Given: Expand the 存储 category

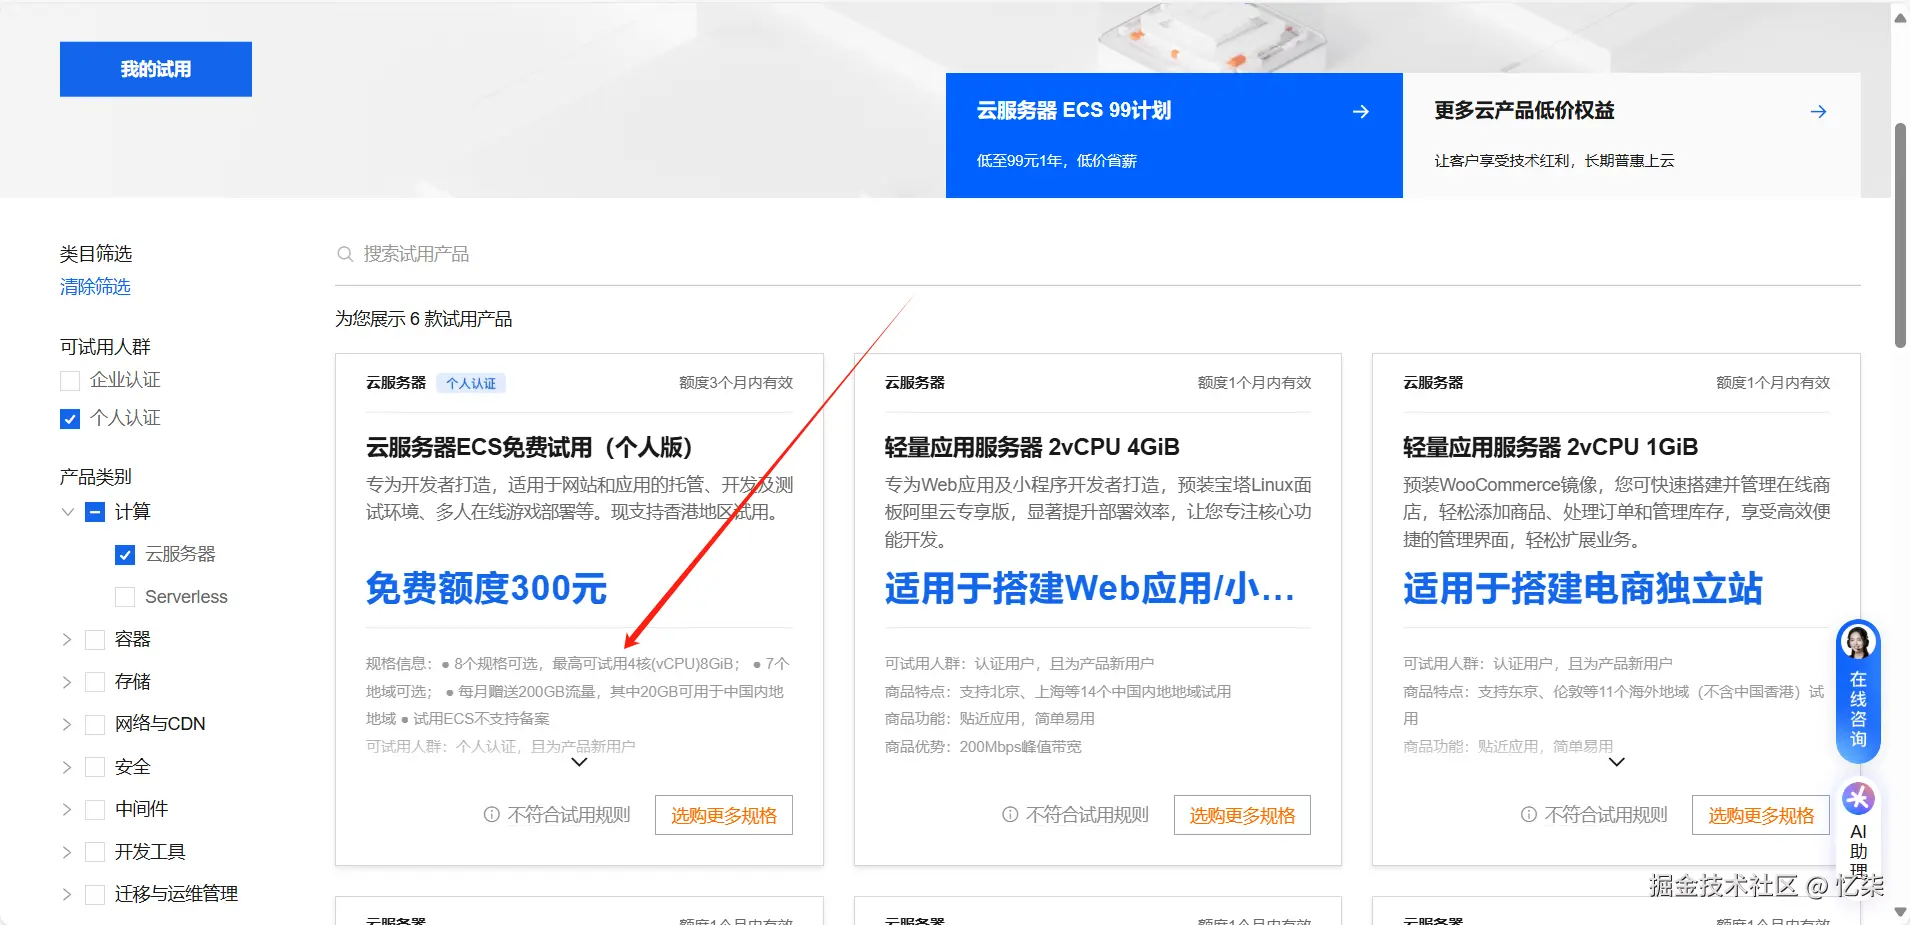Looking at the screenshot, I should click(67, 682).
